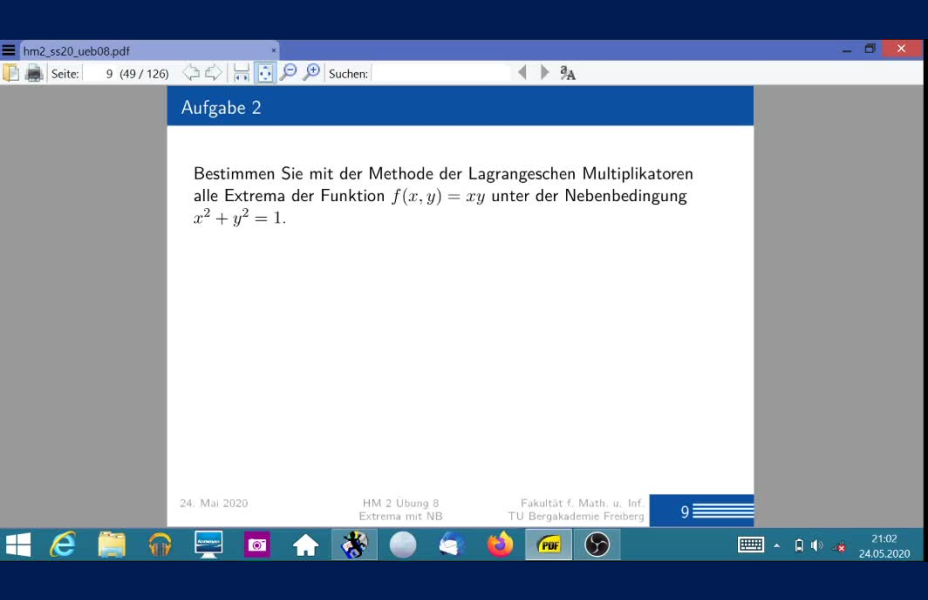Open the headphones music app

[160, 544]
